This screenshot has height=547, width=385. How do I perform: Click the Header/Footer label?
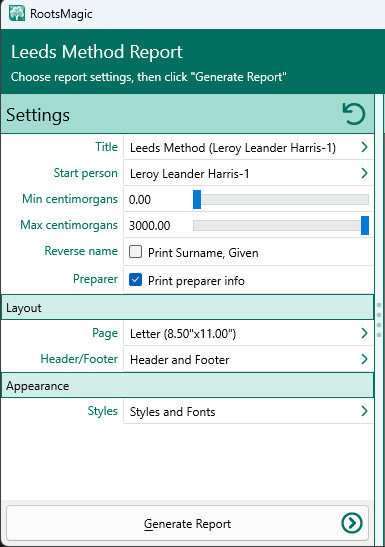click(79, 359)
